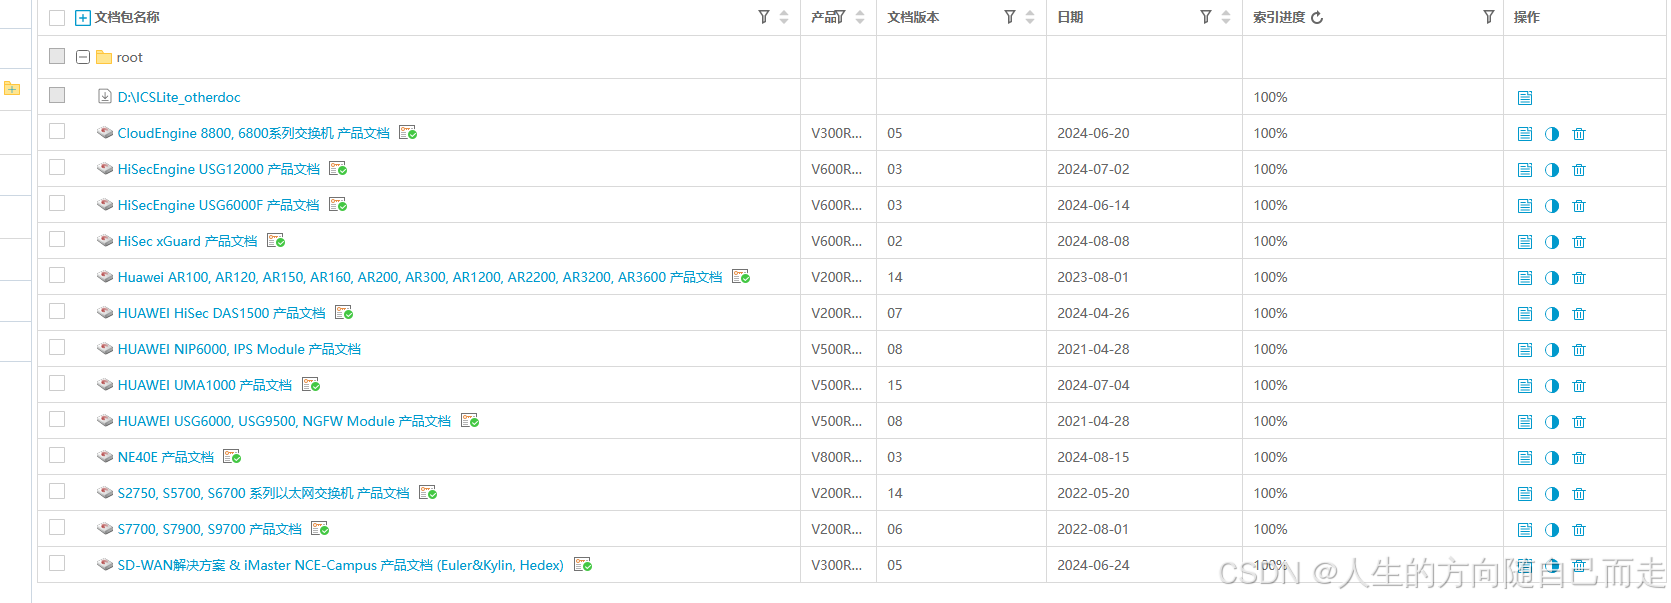Image resolution: width=1671 pixels, height=603 pixels.
Task: Open filter for 文档包名称 column
Action: pyautogui.click(x=764, y=17)
